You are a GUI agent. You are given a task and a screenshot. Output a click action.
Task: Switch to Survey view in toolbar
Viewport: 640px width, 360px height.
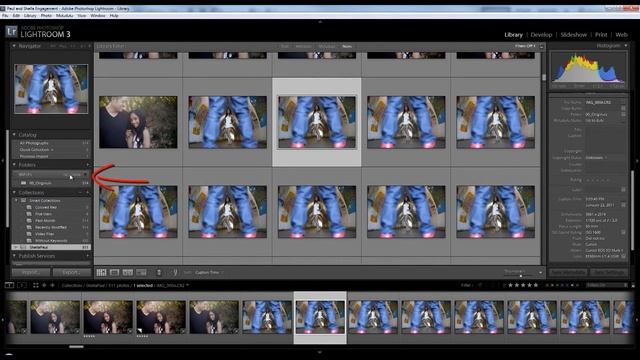pyautogui.click(x=141, y=272)
